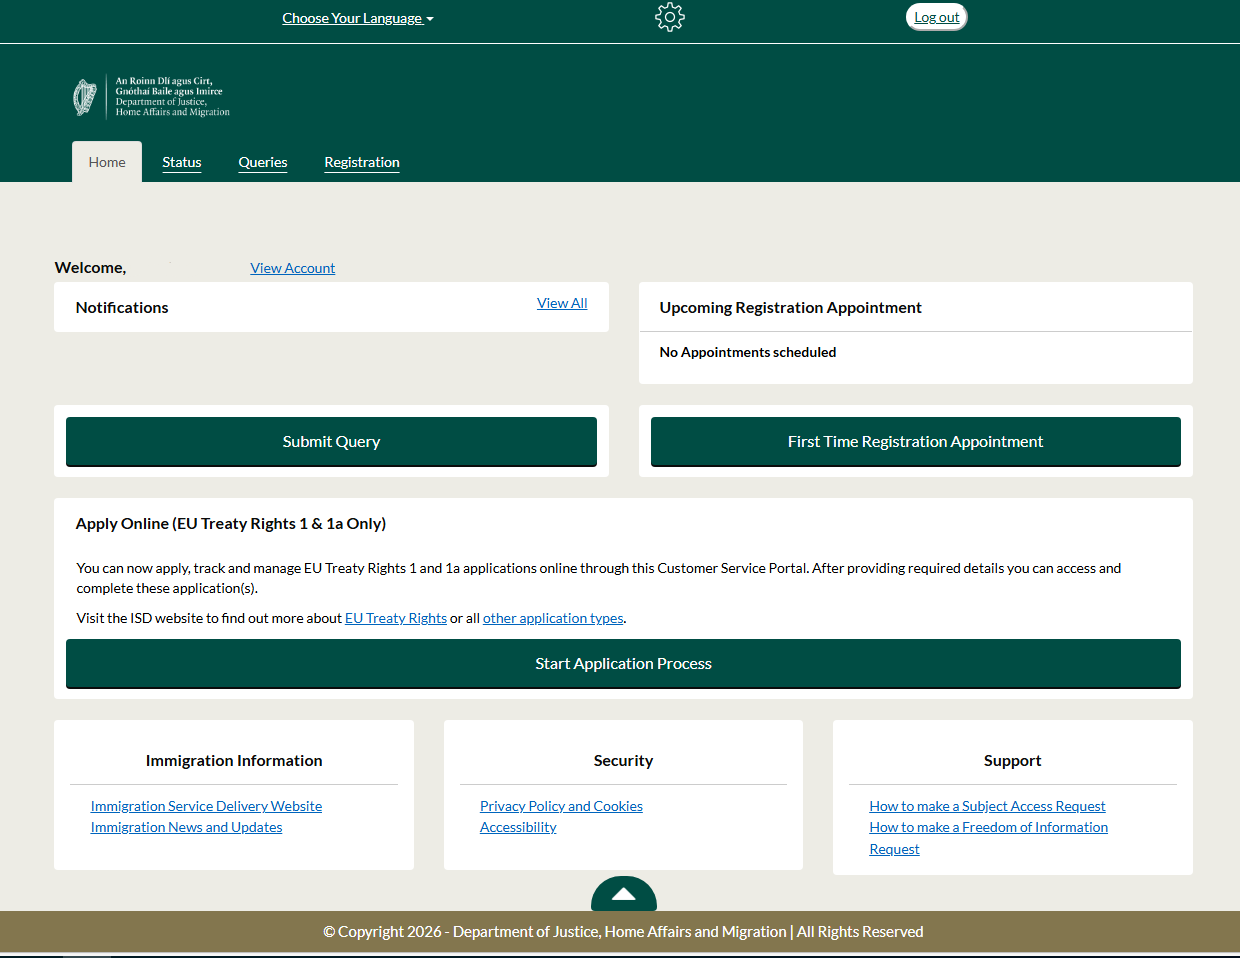
Task: View All notifications
Action: pyautogui.click(x=562, y=303)
